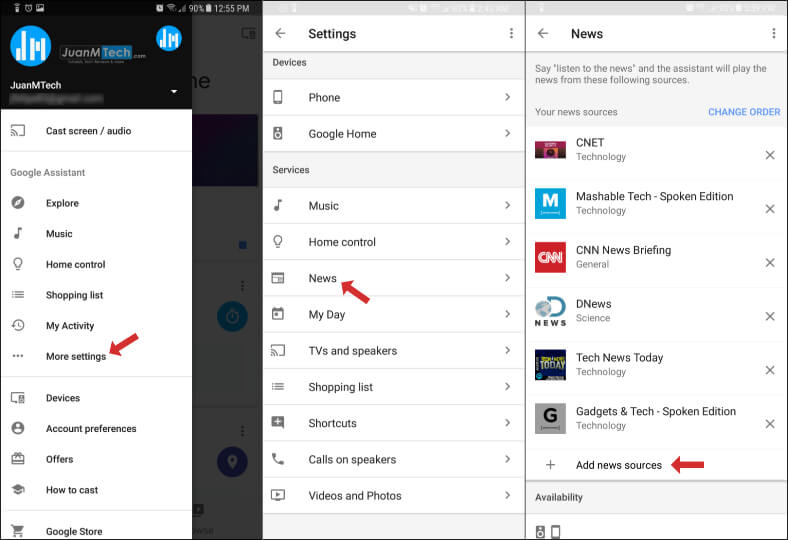
Task: Remove Gadgets & Tech - Spoken Edition
Action: [770, 424]
